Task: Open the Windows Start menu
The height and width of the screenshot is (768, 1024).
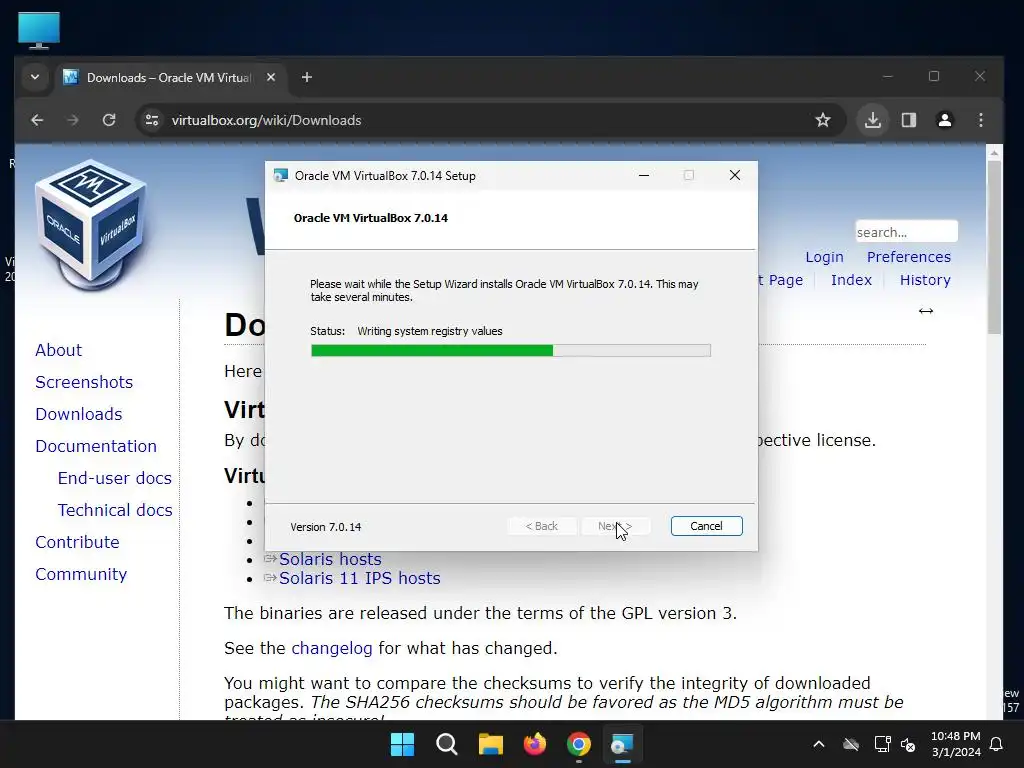Action: coord(402,744)
